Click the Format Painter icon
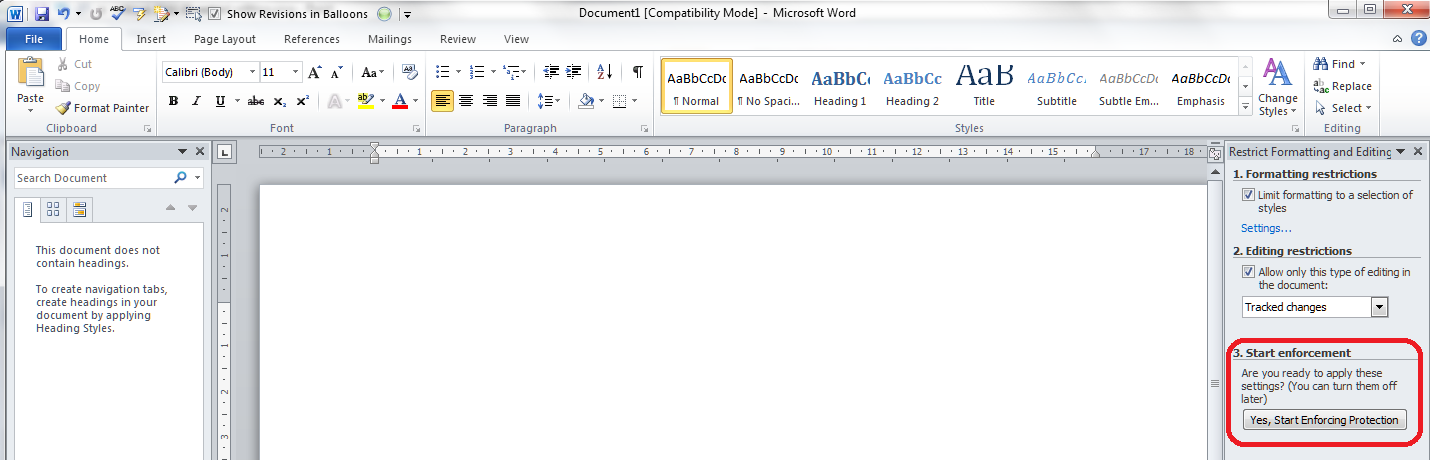The width and height of the screenshot is (1430, 460). (63, 108)
